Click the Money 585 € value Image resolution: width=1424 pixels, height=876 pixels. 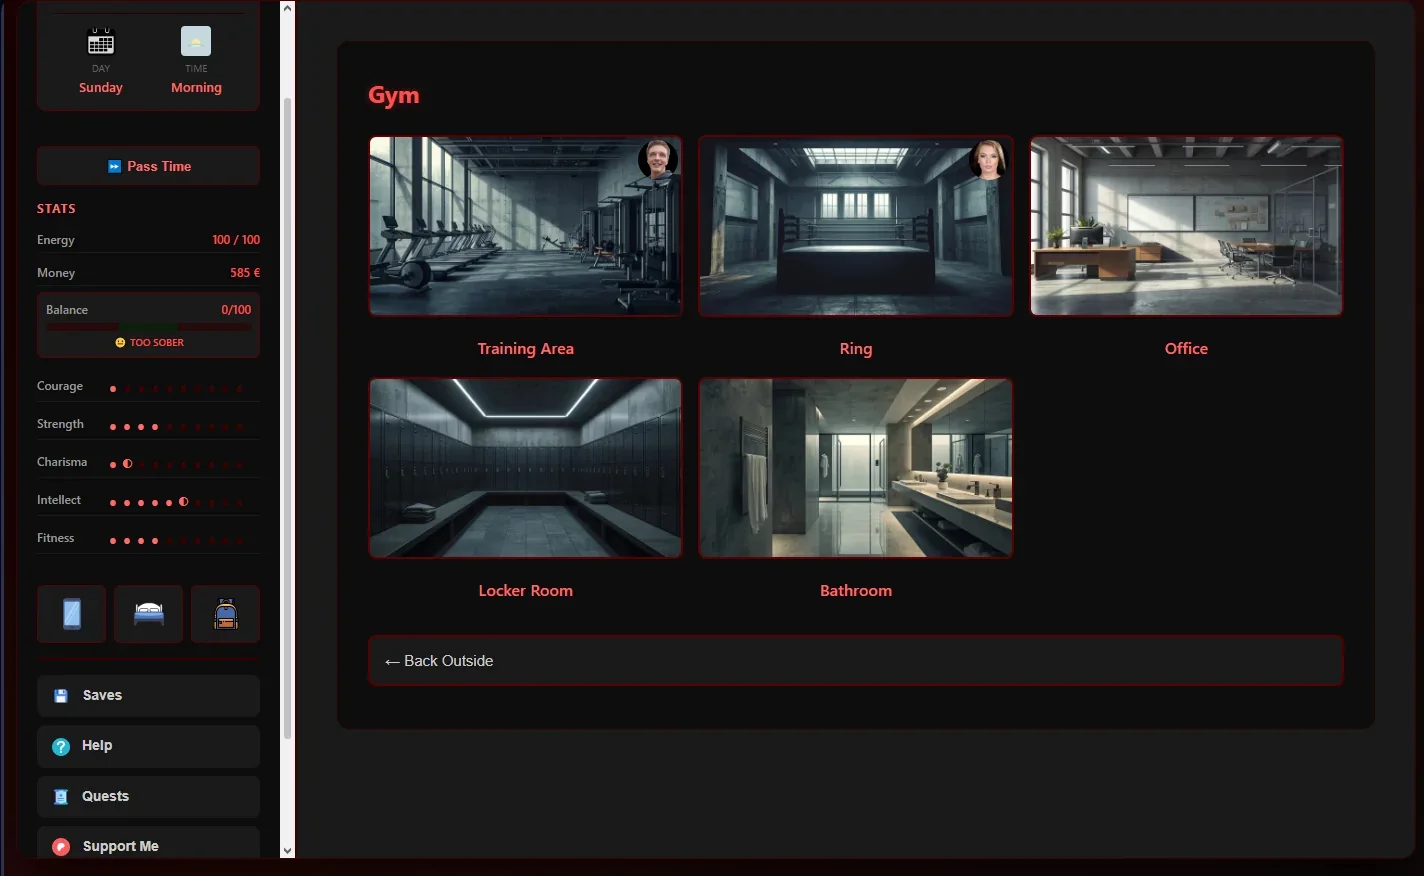click(245, 273)
